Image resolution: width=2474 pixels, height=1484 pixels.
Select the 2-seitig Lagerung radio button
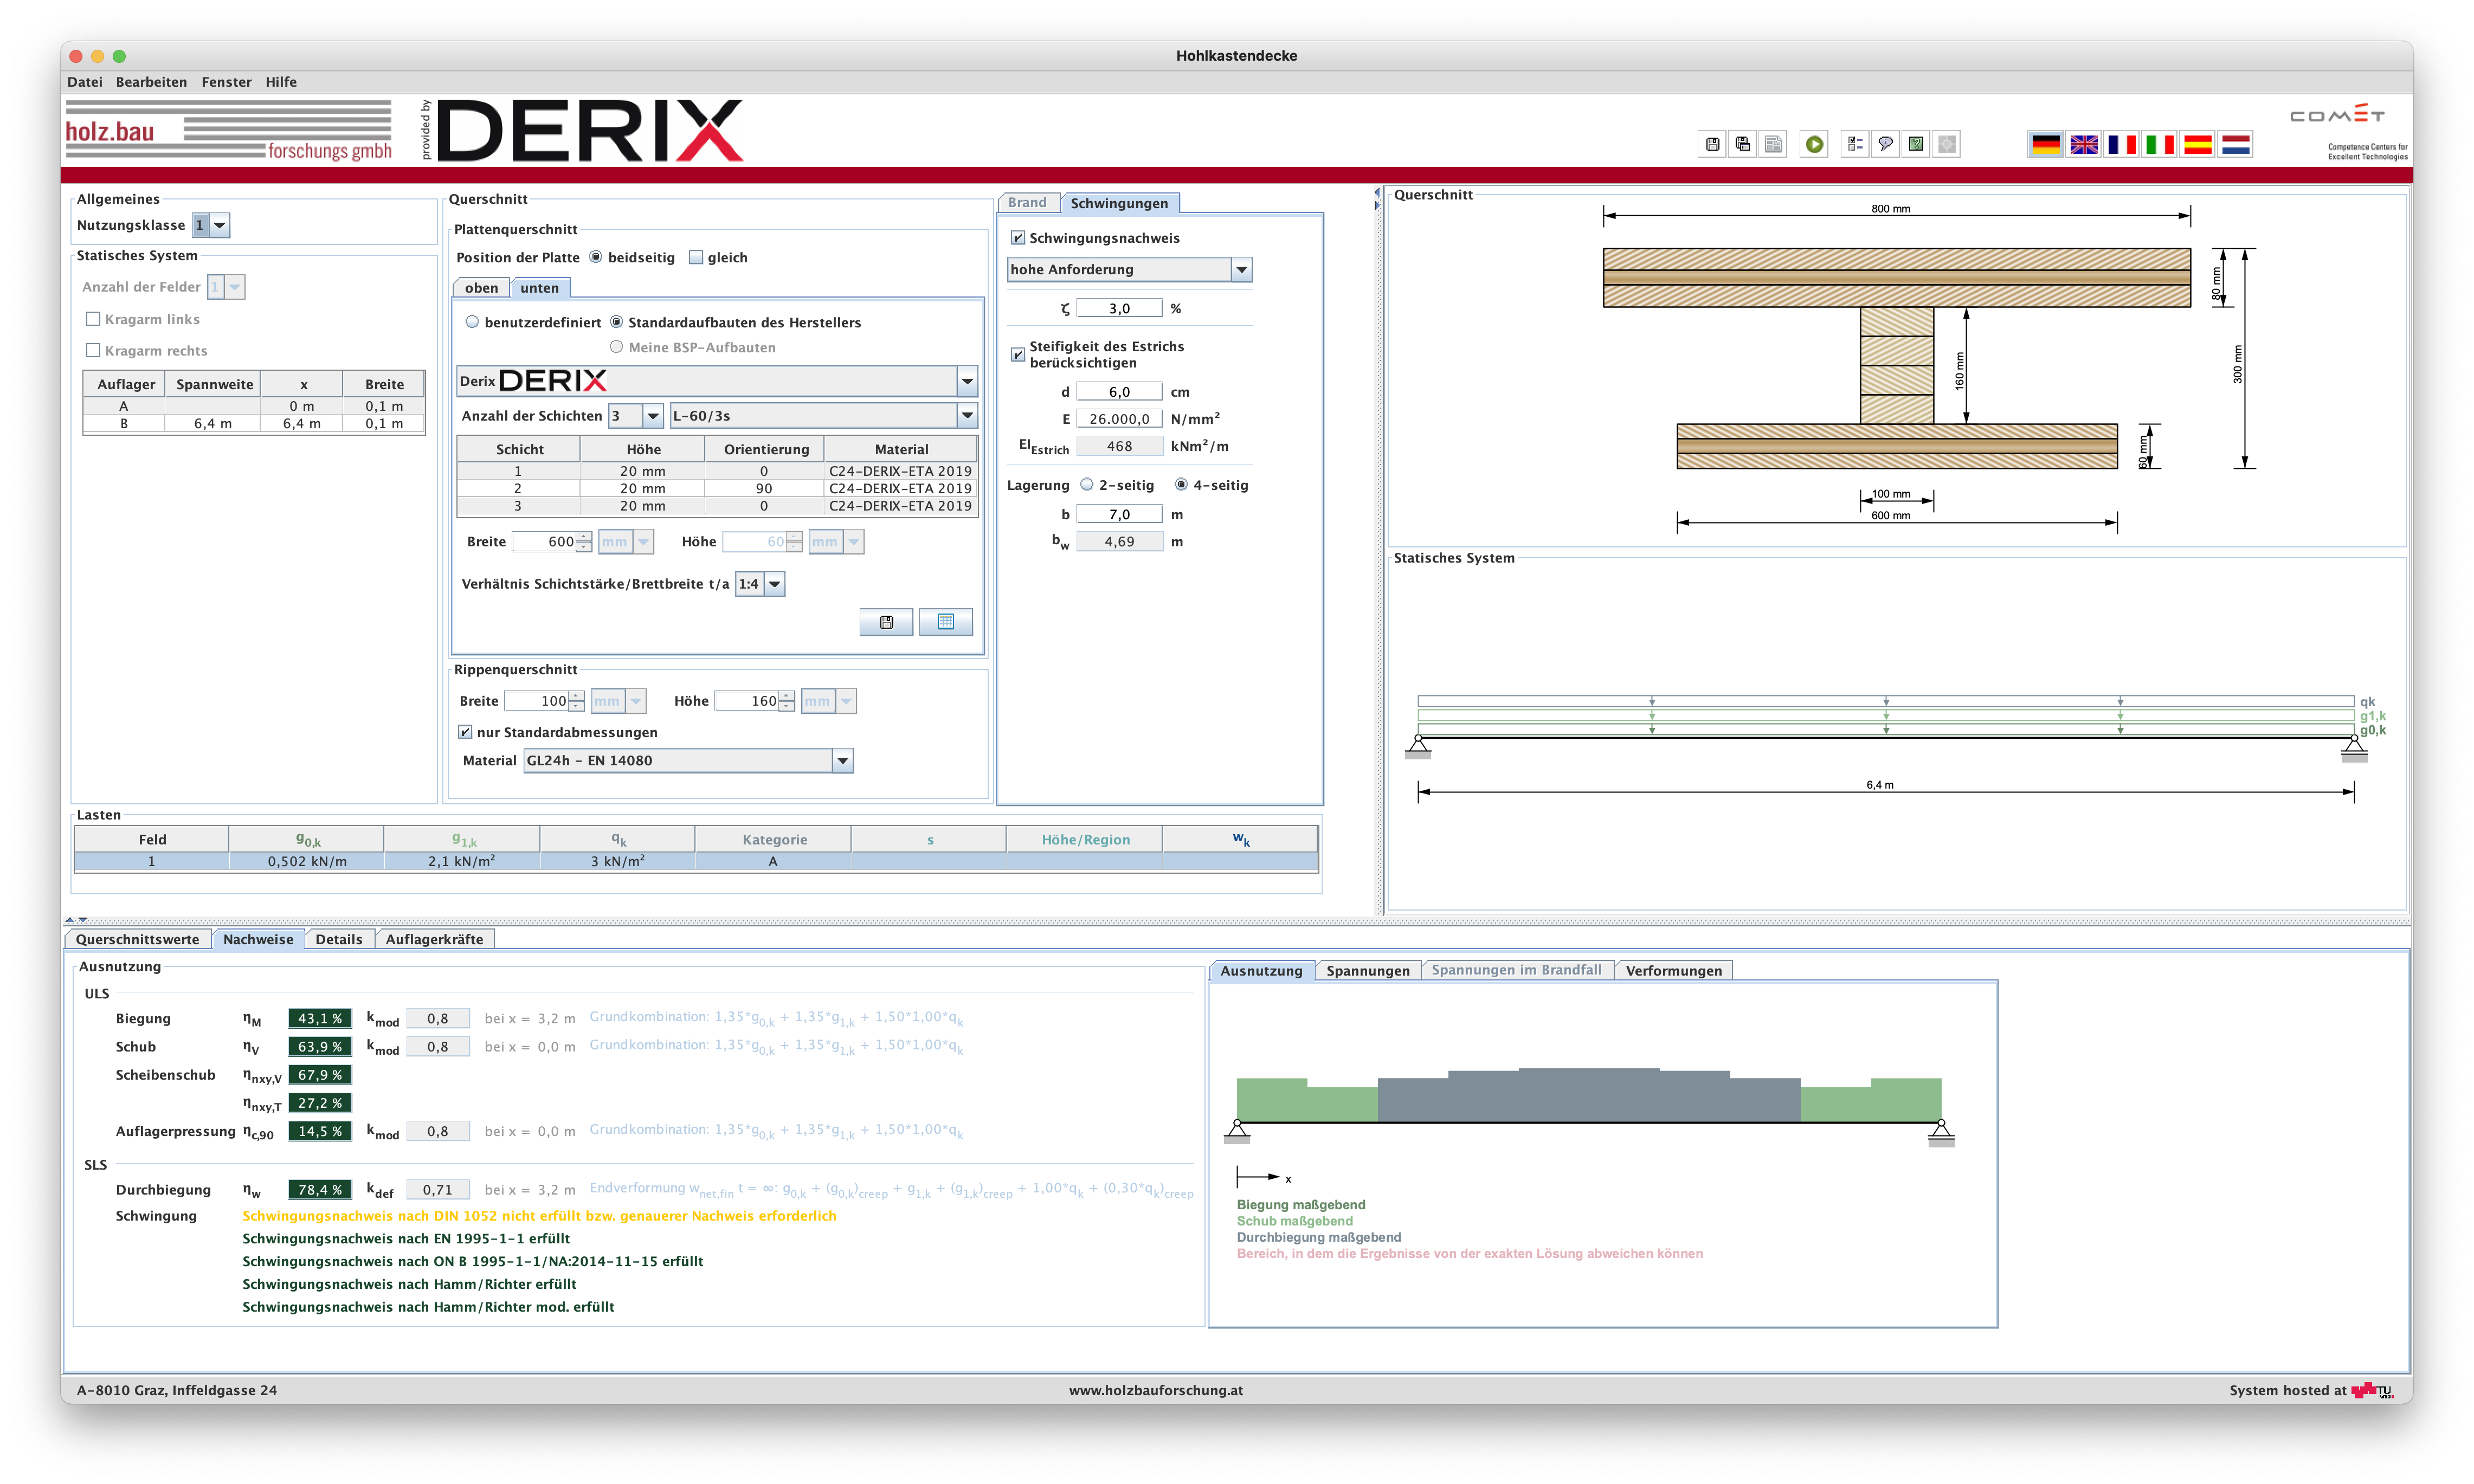coord(1087,485)
